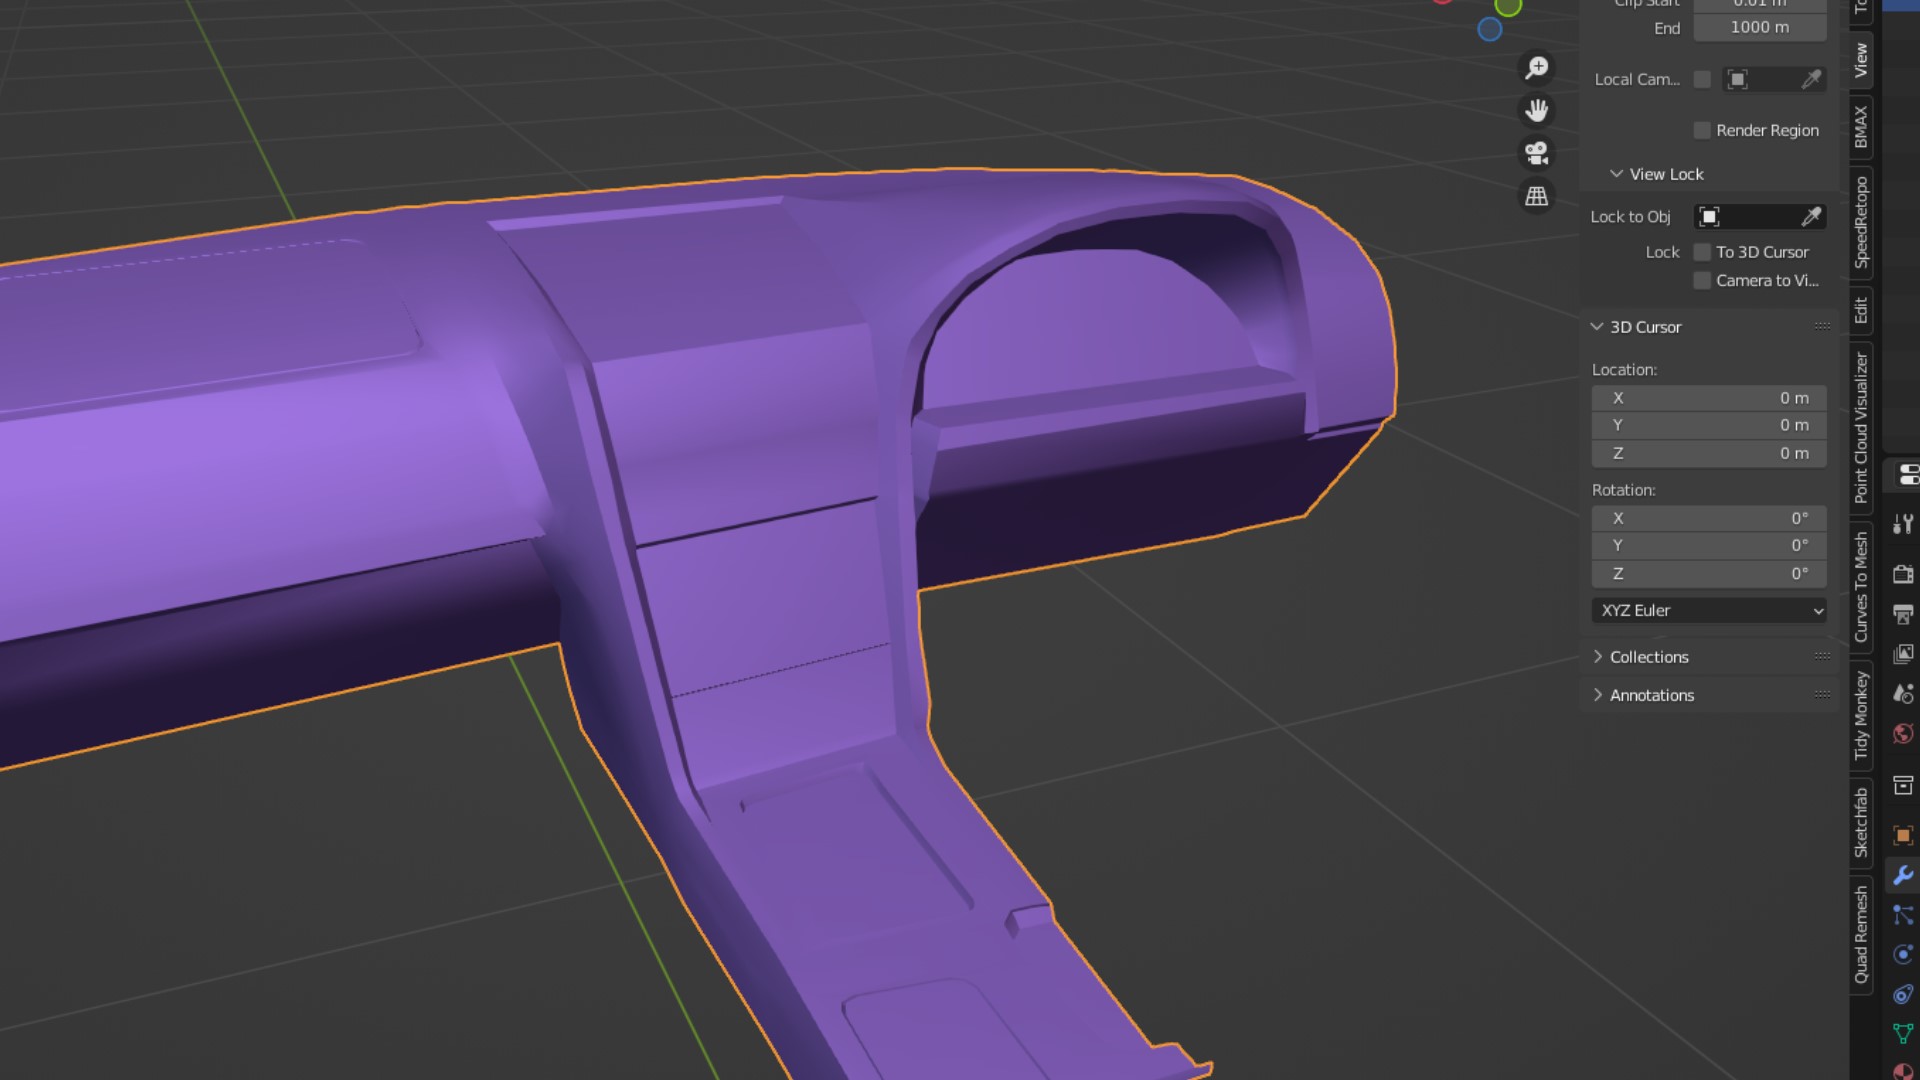The height and width of the screenshot is (1080, 1920).
Task: Toggle Camera to View lock checkbox
Action: pyautogui.click(x=1702, y=281)
